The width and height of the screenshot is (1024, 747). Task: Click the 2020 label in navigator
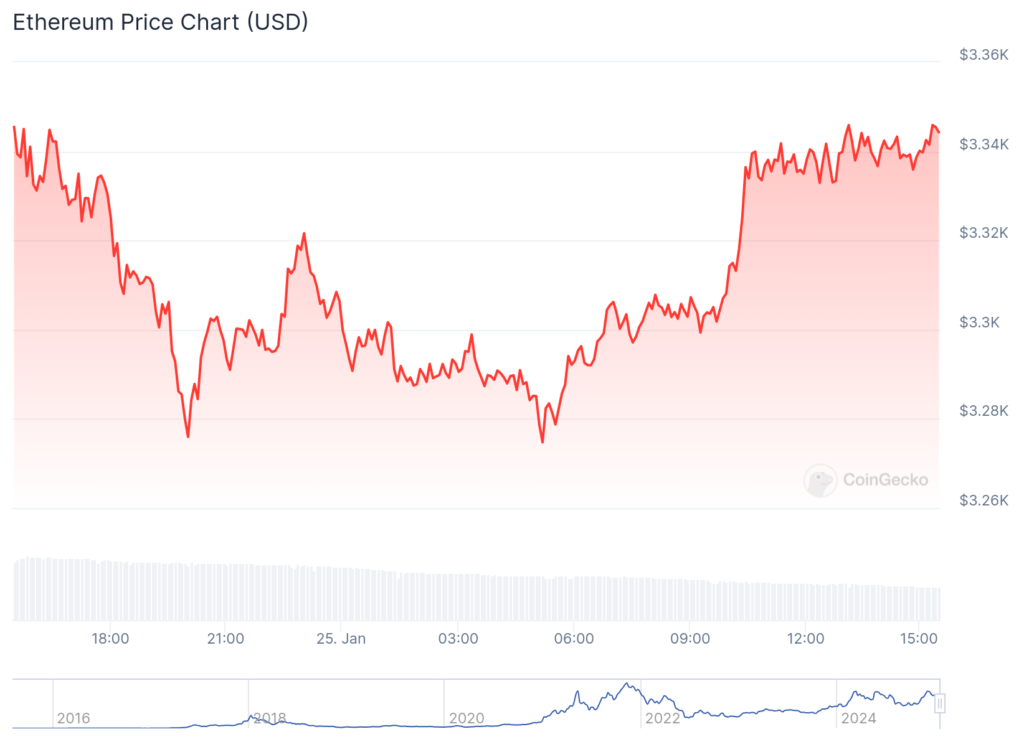point(467,718)
